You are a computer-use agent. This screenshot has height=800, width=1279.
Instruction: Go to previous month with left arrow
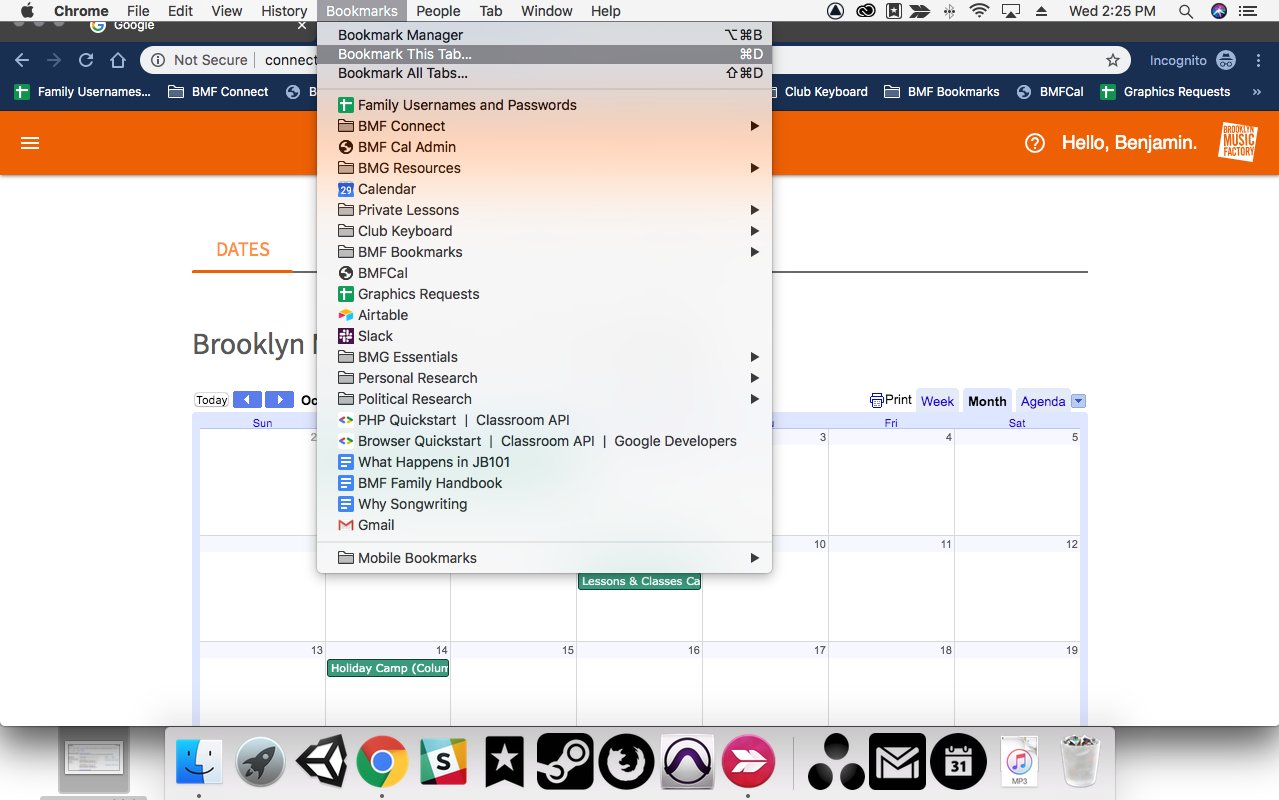pos(247,400)
